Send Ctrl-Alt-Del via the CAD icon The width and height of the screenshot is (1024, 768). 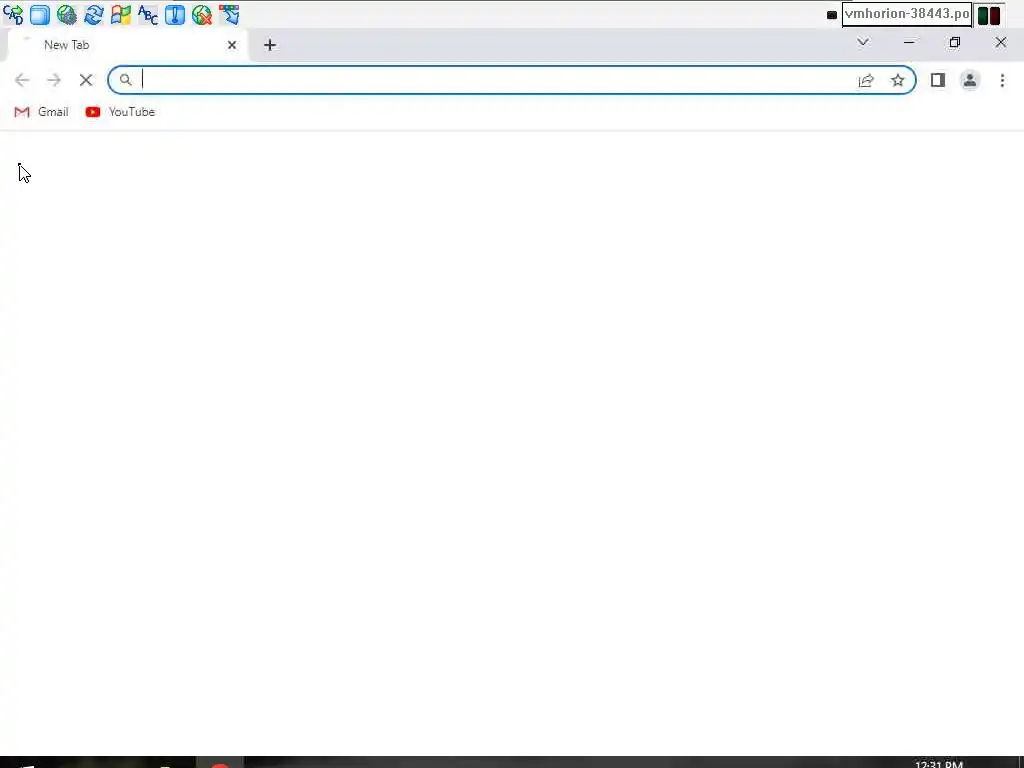pos(13,14)
